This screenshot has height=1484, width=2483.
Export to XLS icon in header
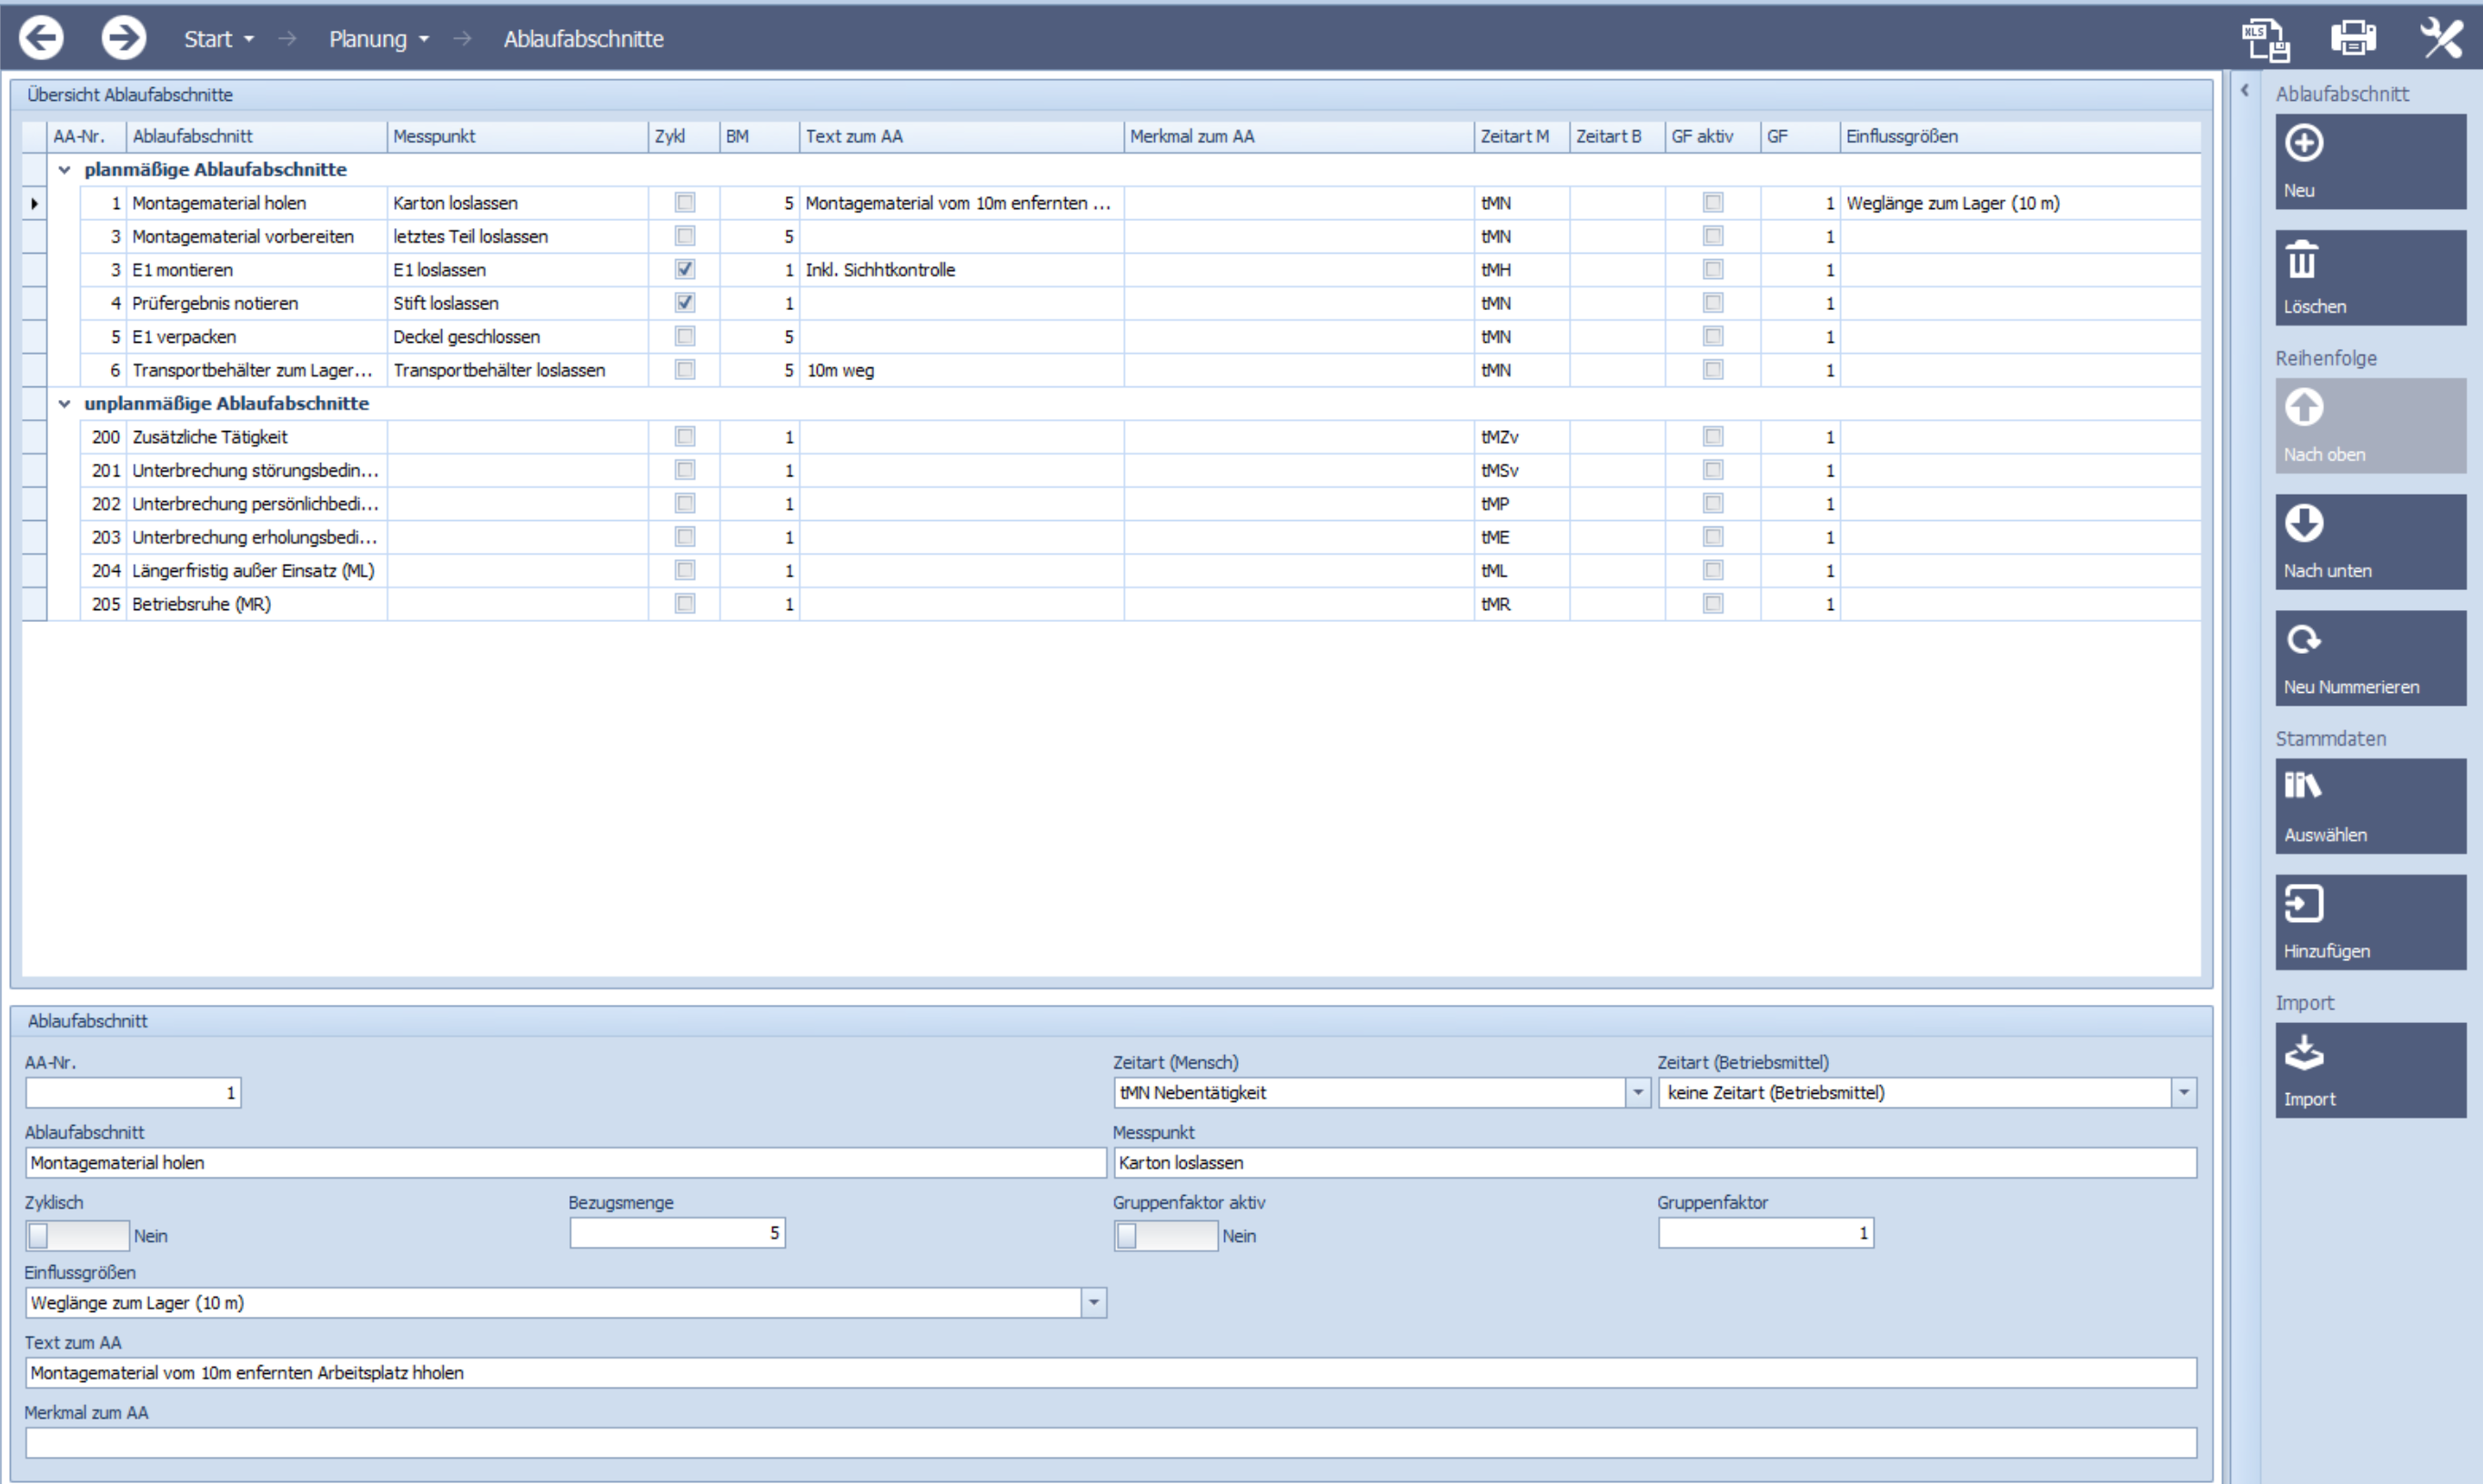point(2265,39)
